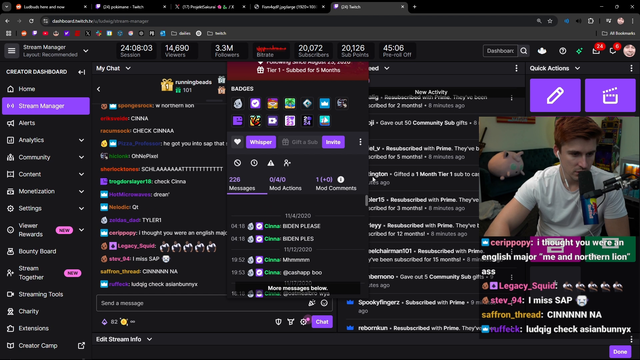Select Stream Manager in sidebar

45,106
